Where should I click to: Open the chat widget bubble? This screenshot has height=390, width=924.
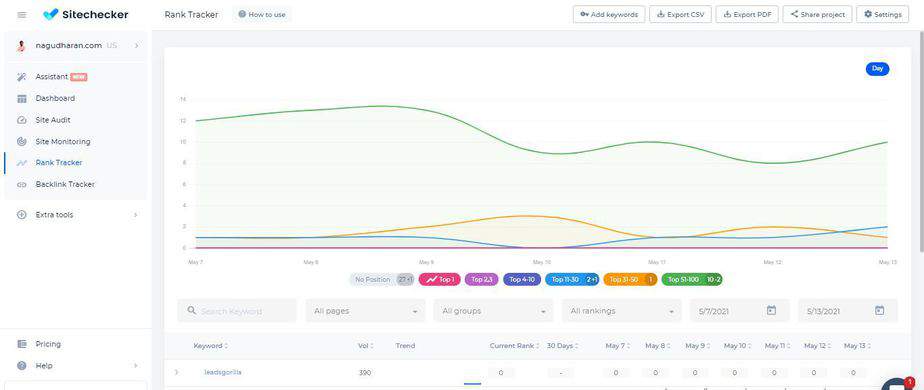pos(898,384)
